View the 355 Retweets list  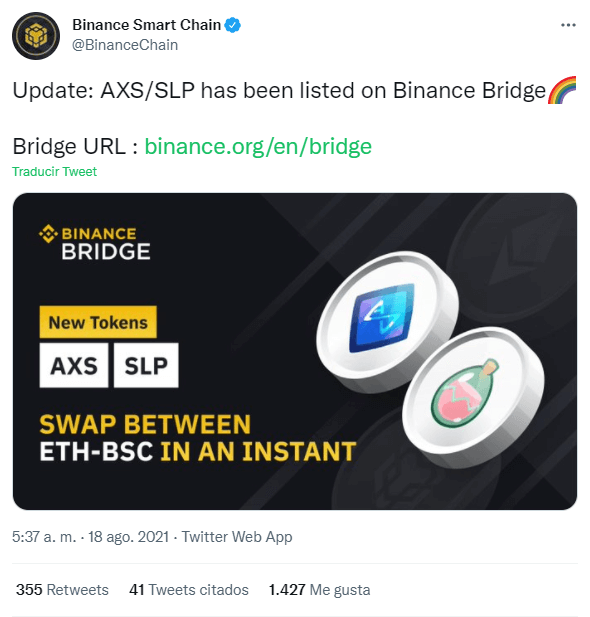[x=62, y=590]
